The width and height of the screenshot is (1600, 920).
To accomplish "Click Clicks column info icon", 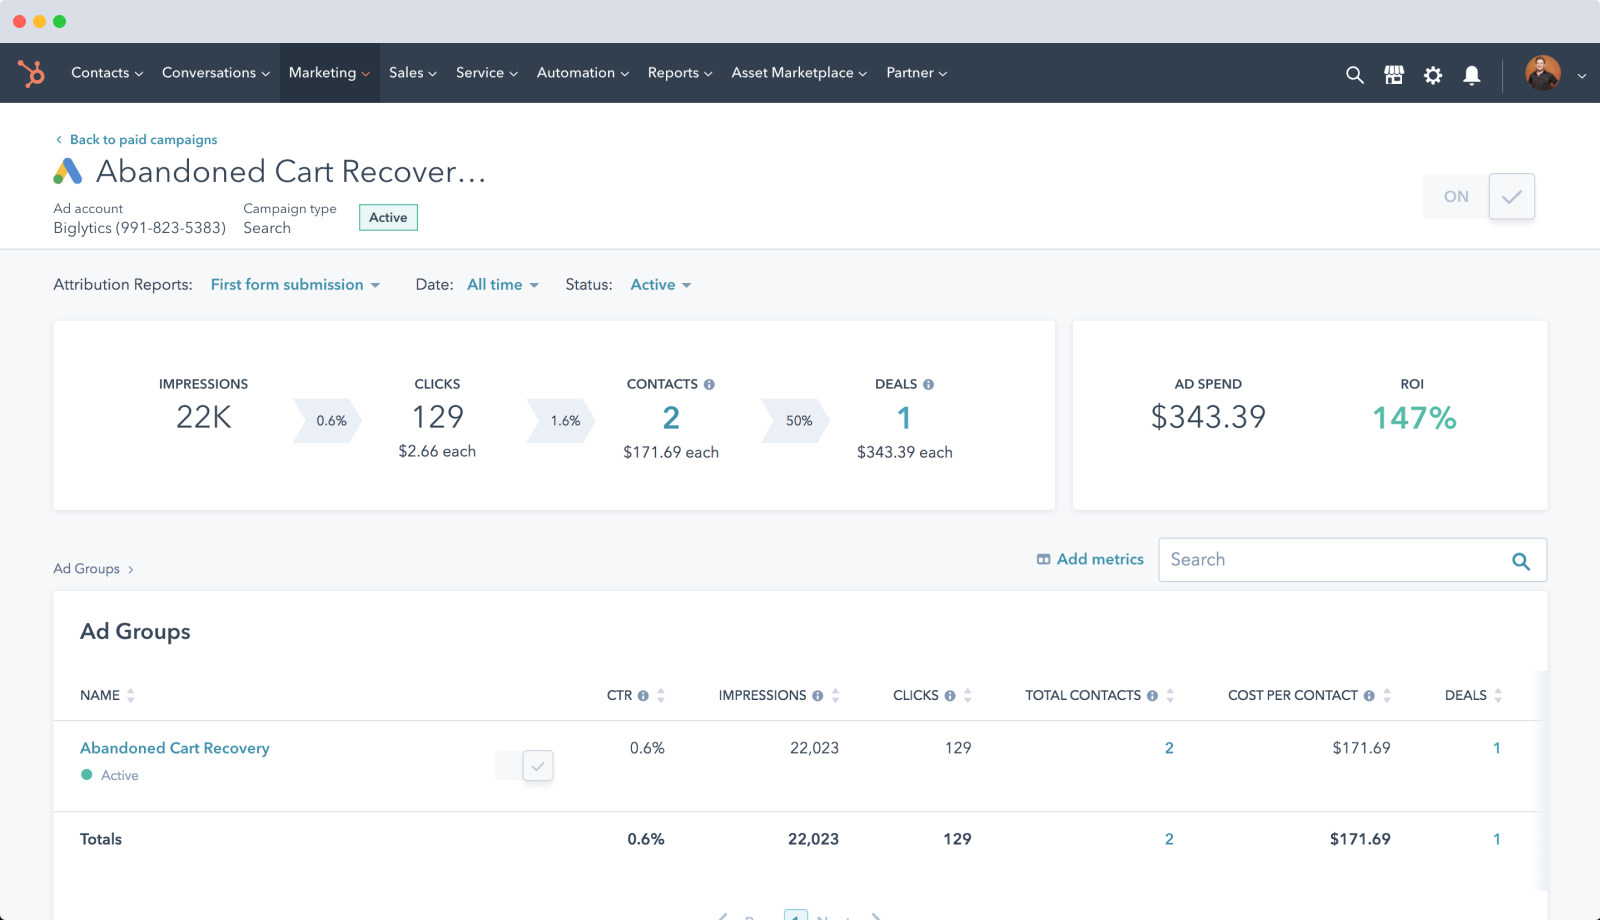I will 950,696.
